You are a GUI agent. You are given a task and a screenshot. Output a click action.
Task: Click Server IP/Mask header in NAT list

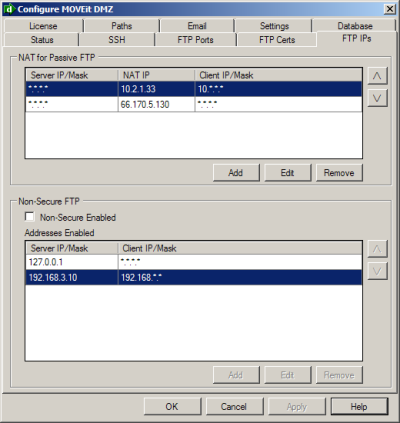tap(72, 75)
